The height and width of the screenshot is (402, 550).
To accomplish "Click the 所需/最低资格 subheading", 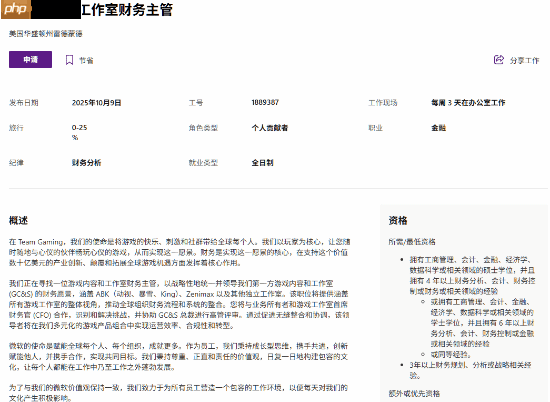I will (412, 242).
